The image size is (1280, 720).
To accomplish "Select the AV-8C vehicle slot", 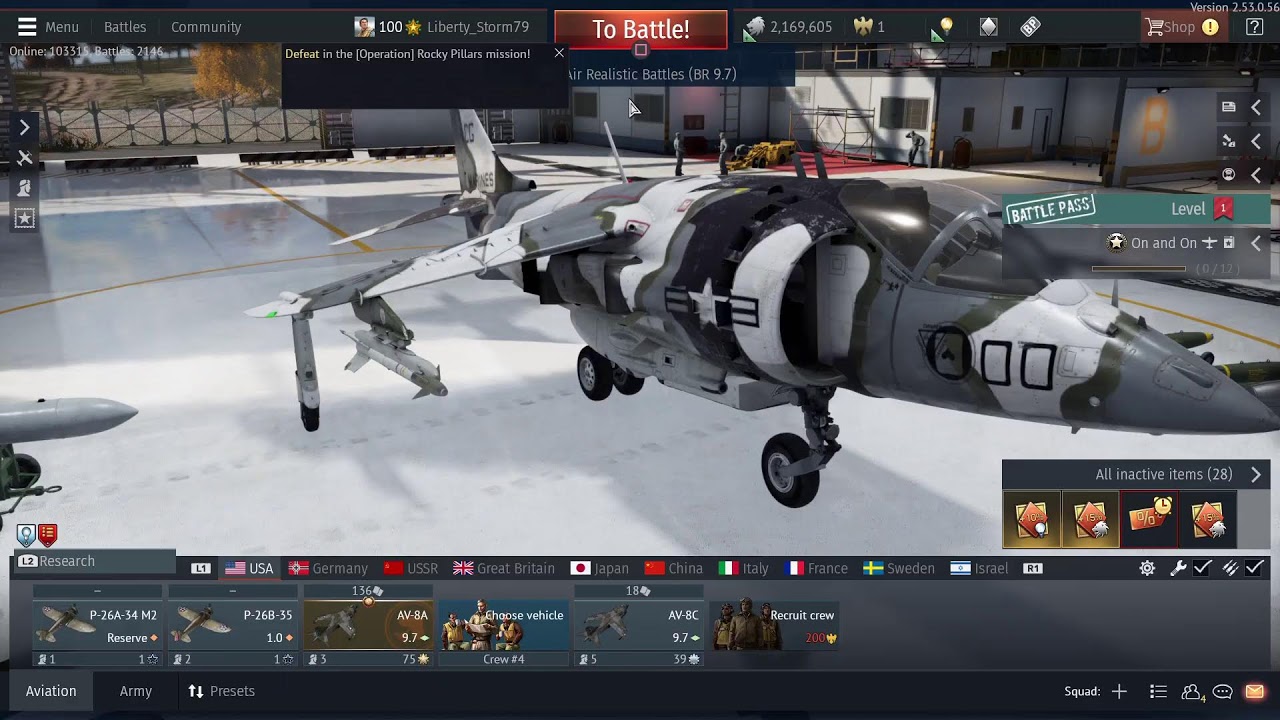I will [x=638, y=627].
